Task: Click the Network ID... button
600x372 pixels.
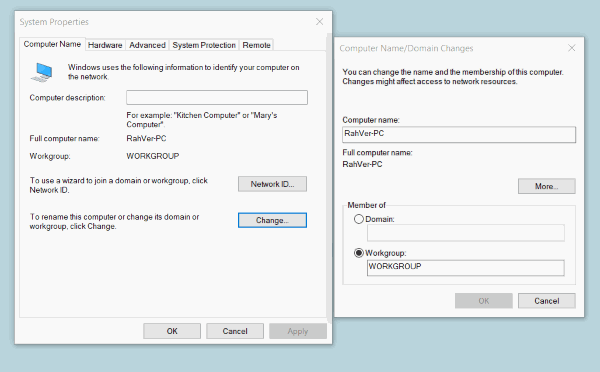Action: (x=272, y=184)
